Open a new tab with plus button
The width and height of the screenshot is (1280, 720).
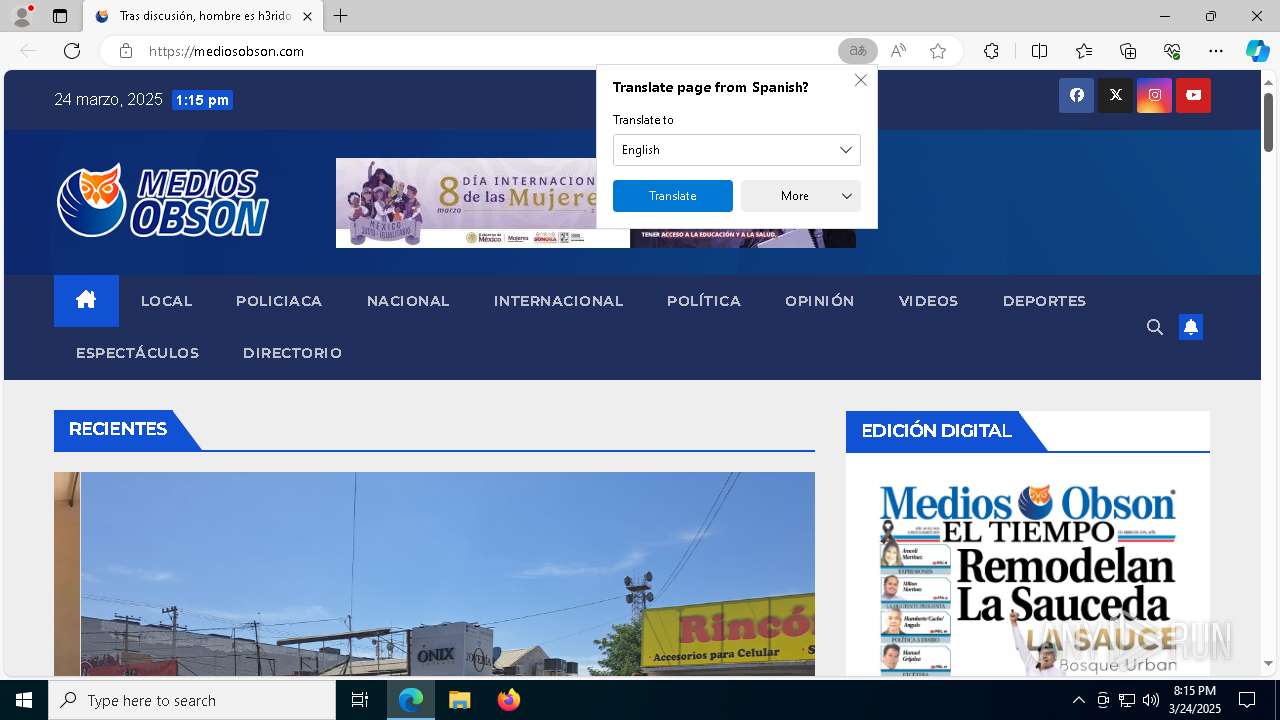click(x=340, y=16)
